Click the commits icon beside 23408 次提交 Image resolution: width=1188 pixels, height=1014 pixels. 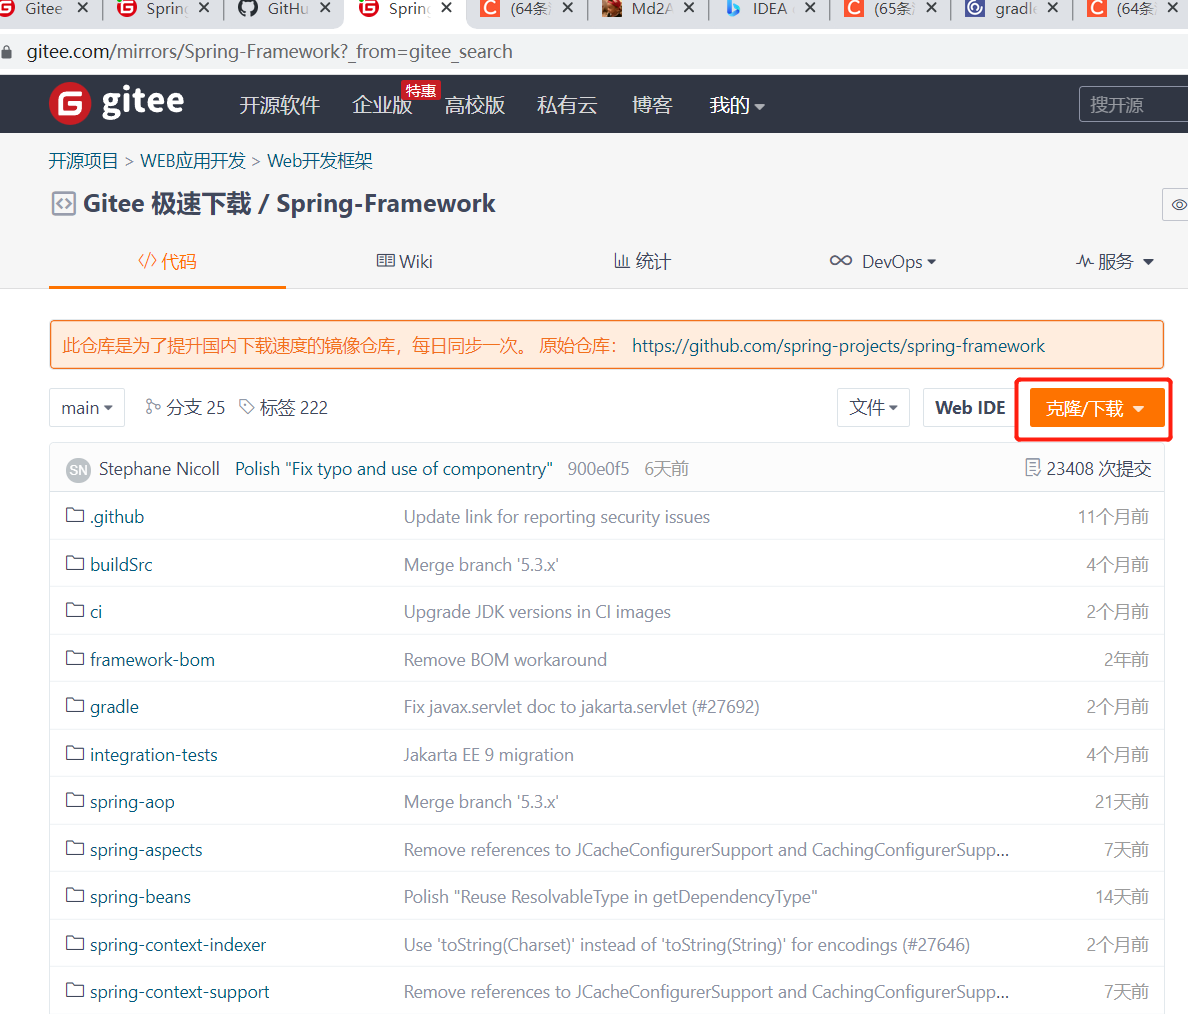(x=1033, y=468)
